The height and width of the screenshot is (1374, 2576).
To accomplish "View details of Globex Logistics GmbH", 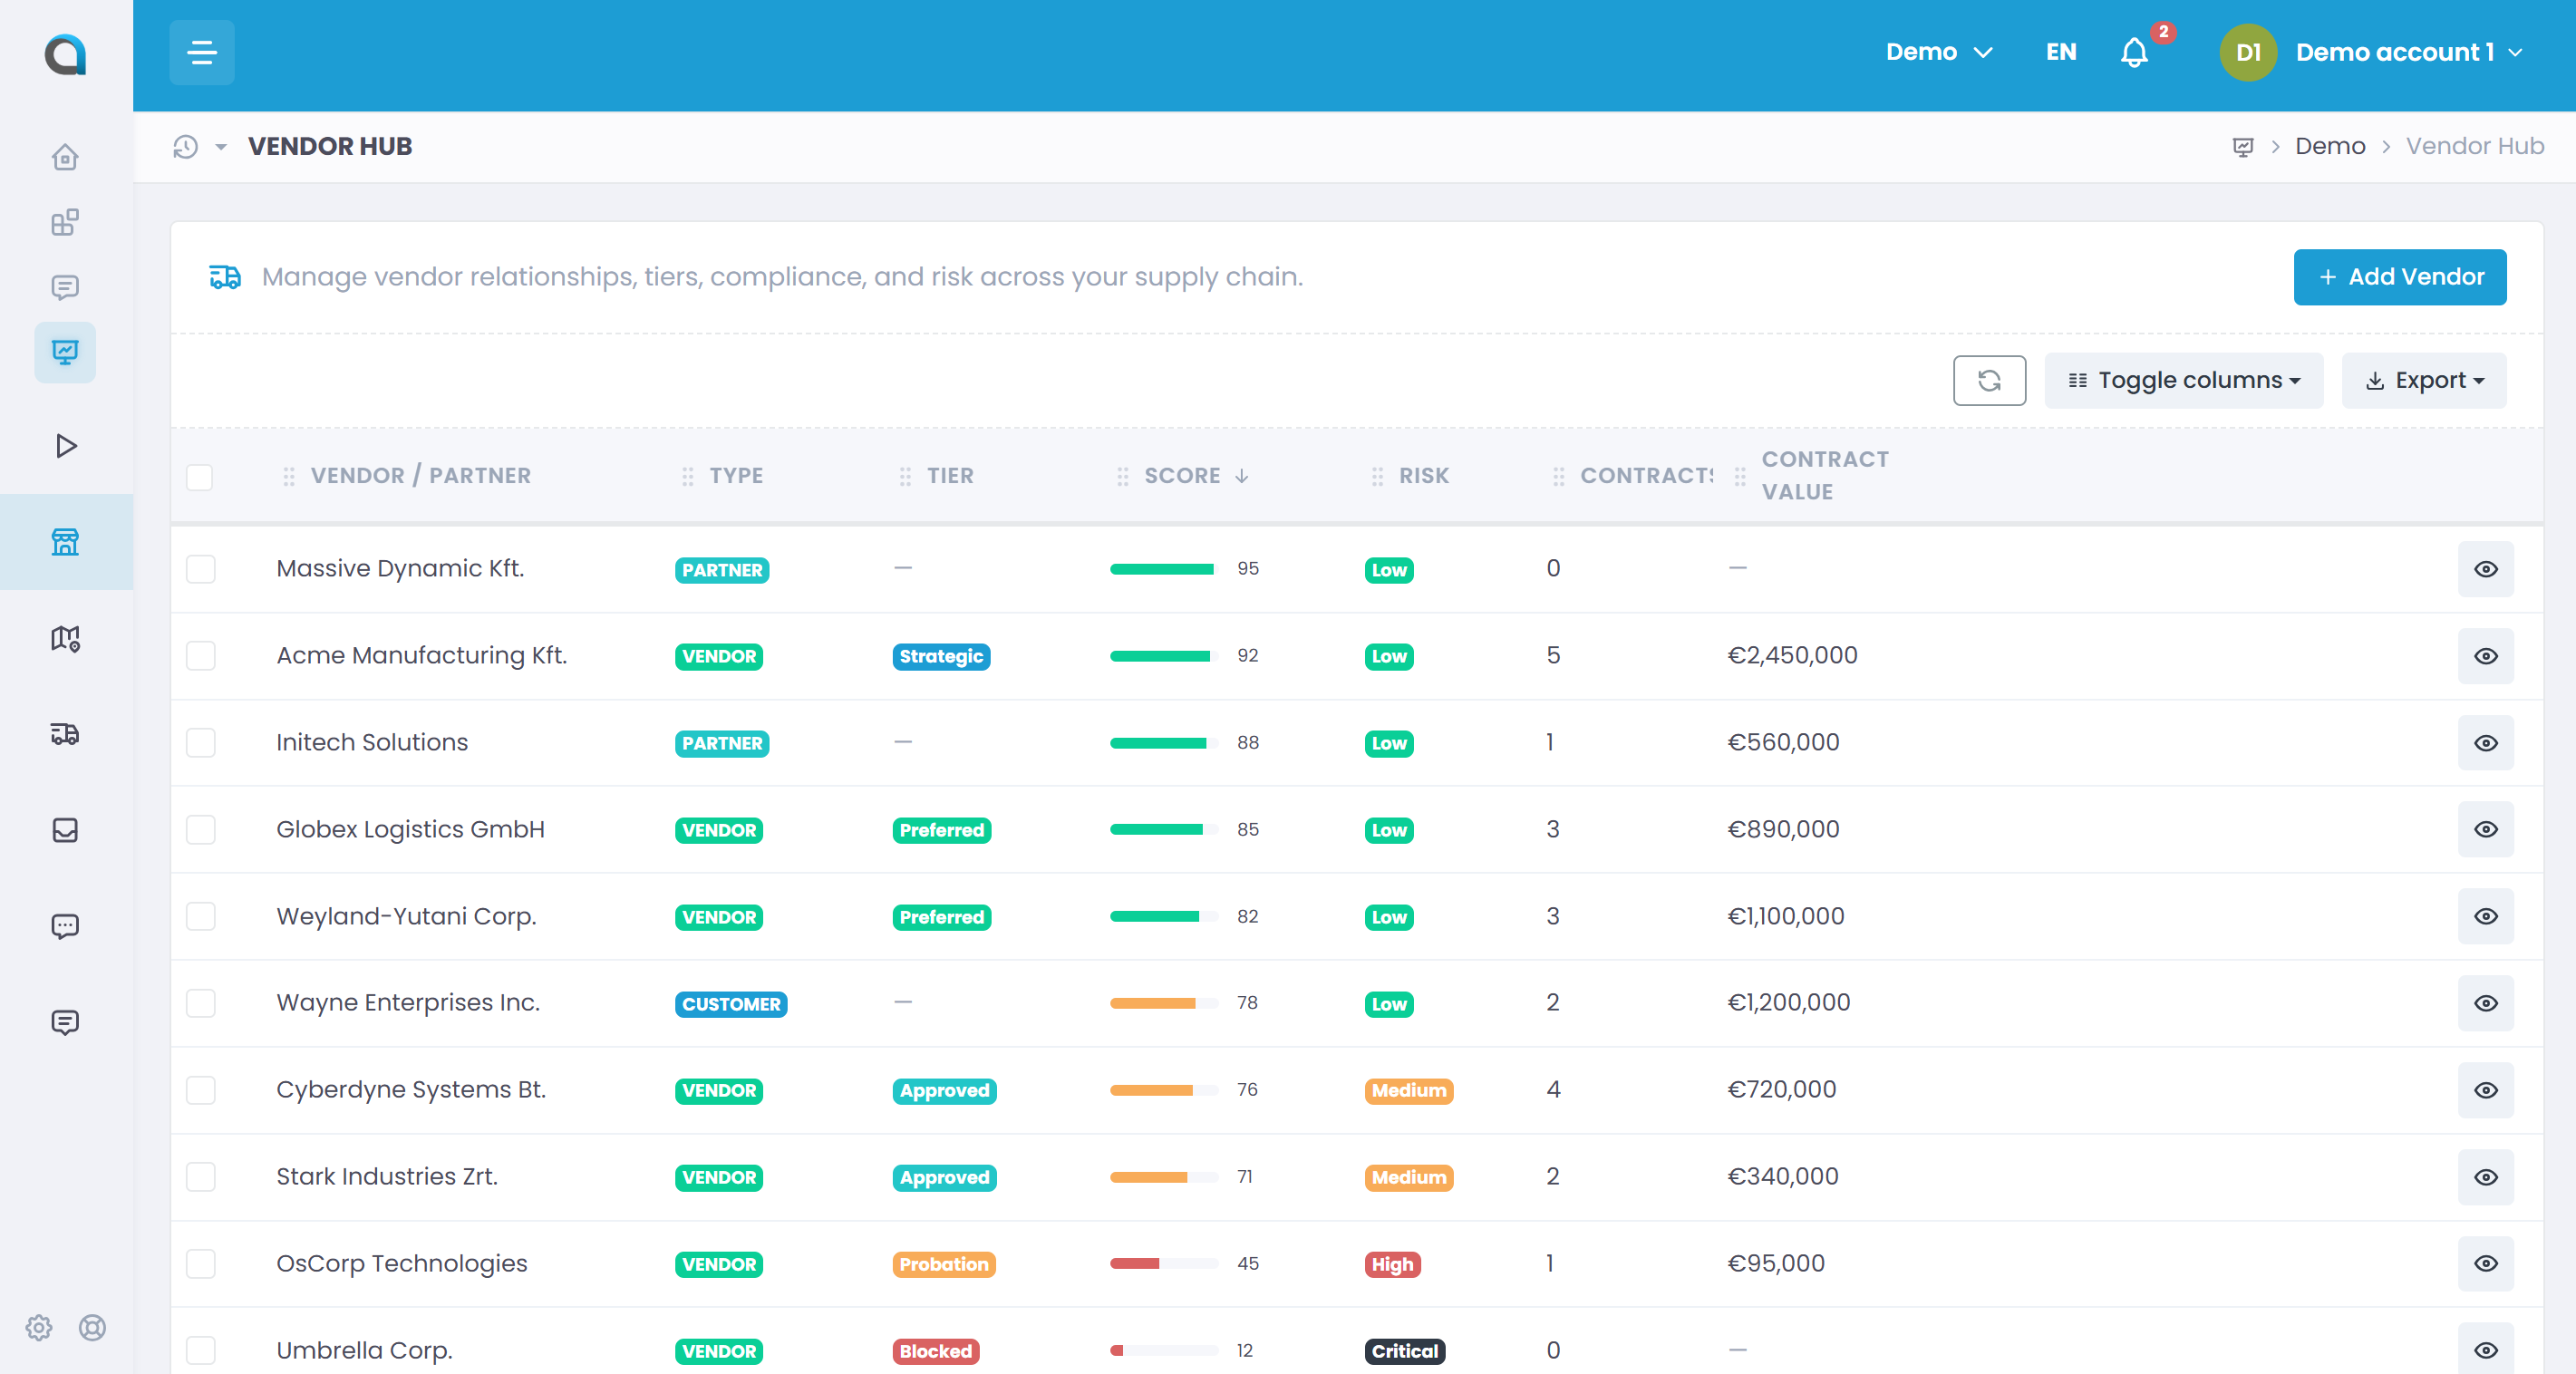I will pyautogui.click(x=2485, y=829).
